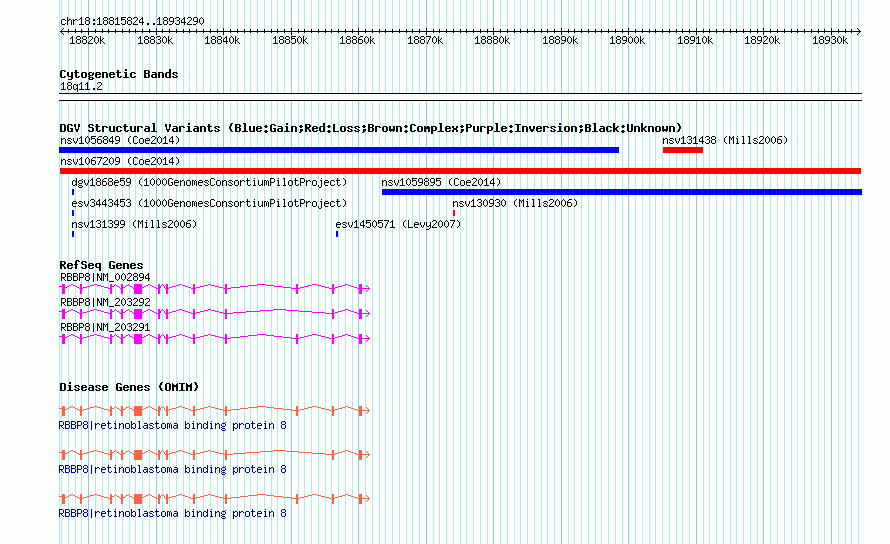The width and height of the screenshot is (890, 544).
Task: Click the nsv131438 (Mills2006) red loss bar
Action: 682,150
